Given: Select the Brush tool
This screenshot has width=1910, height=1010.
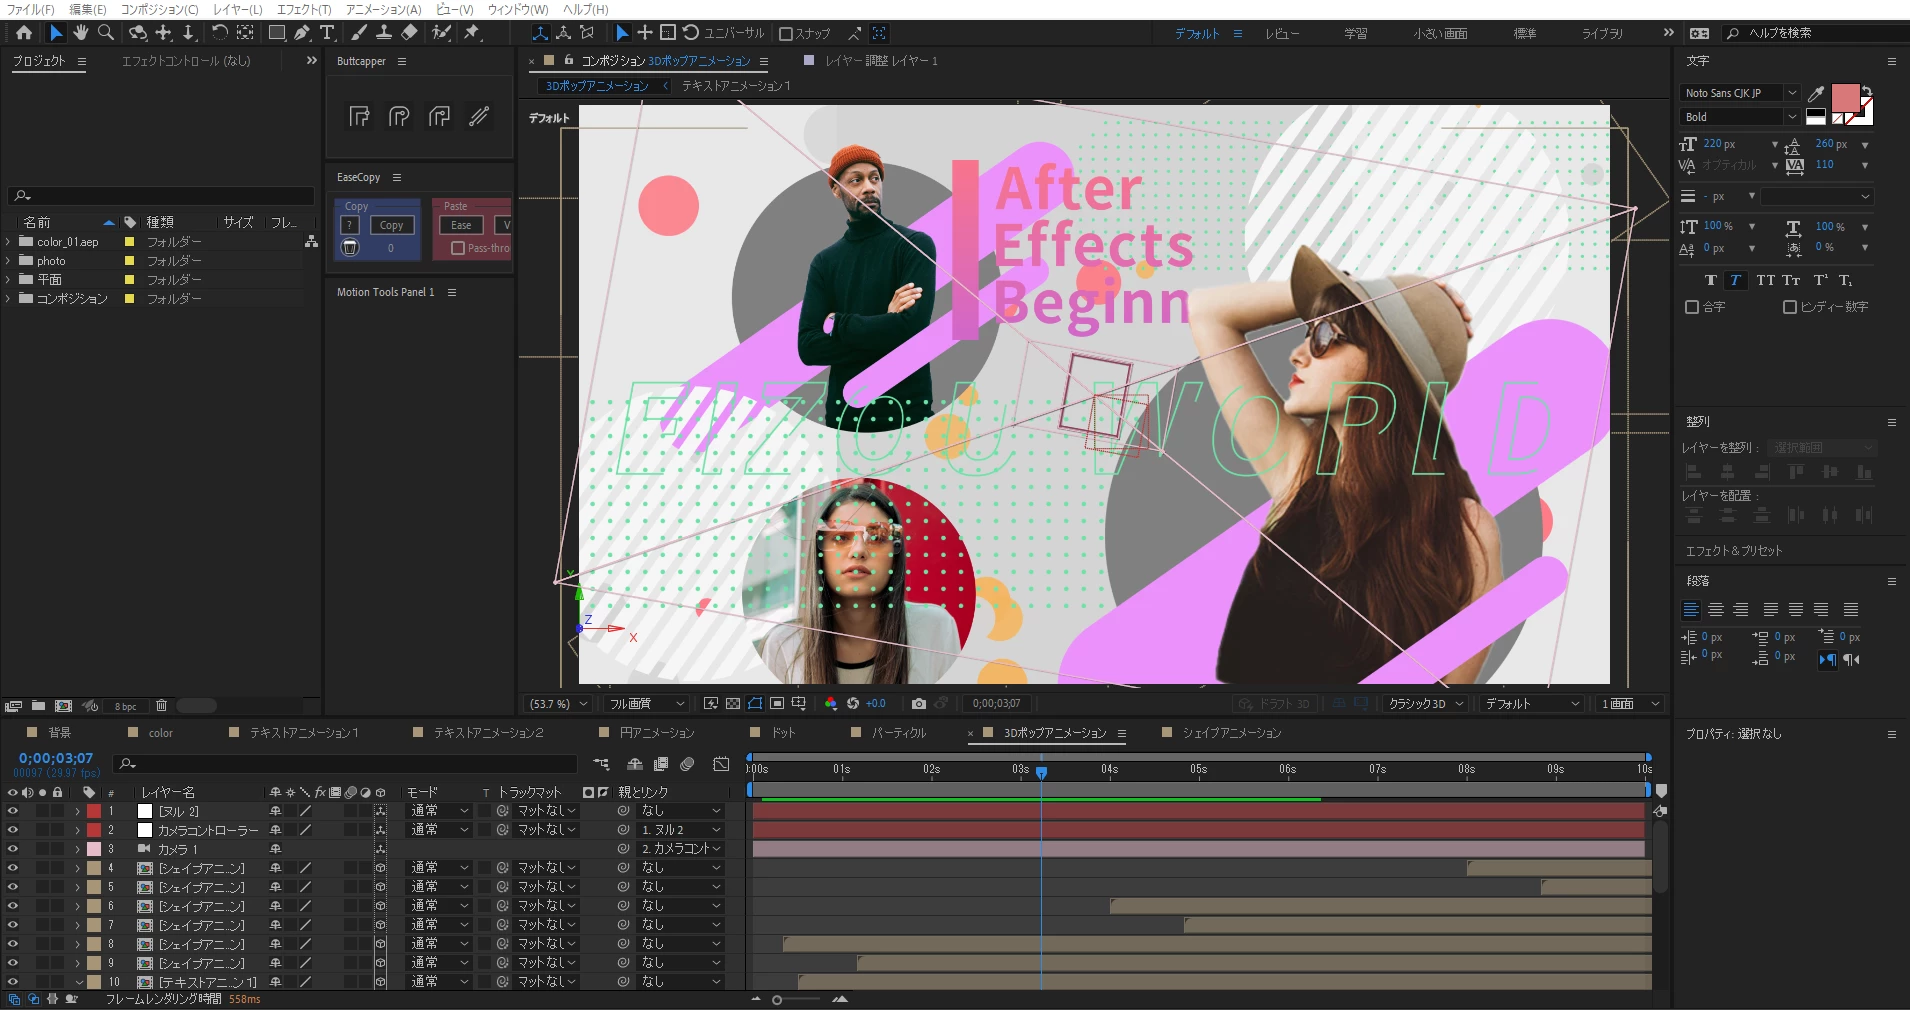Looking at the screenshot, I should click(358, 33).
